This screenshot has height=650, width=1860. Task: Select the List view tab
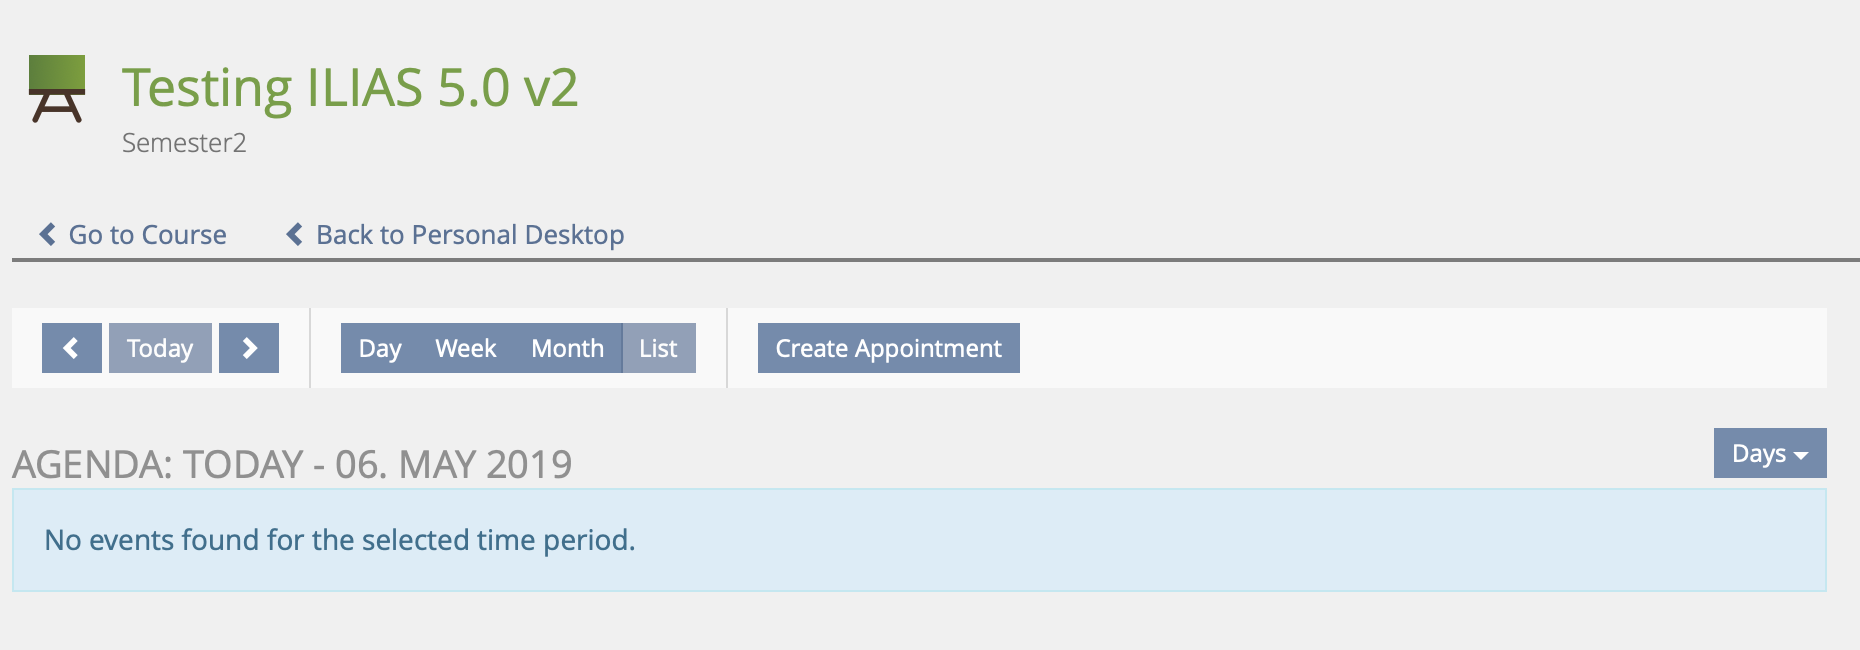tap(658, 348)
